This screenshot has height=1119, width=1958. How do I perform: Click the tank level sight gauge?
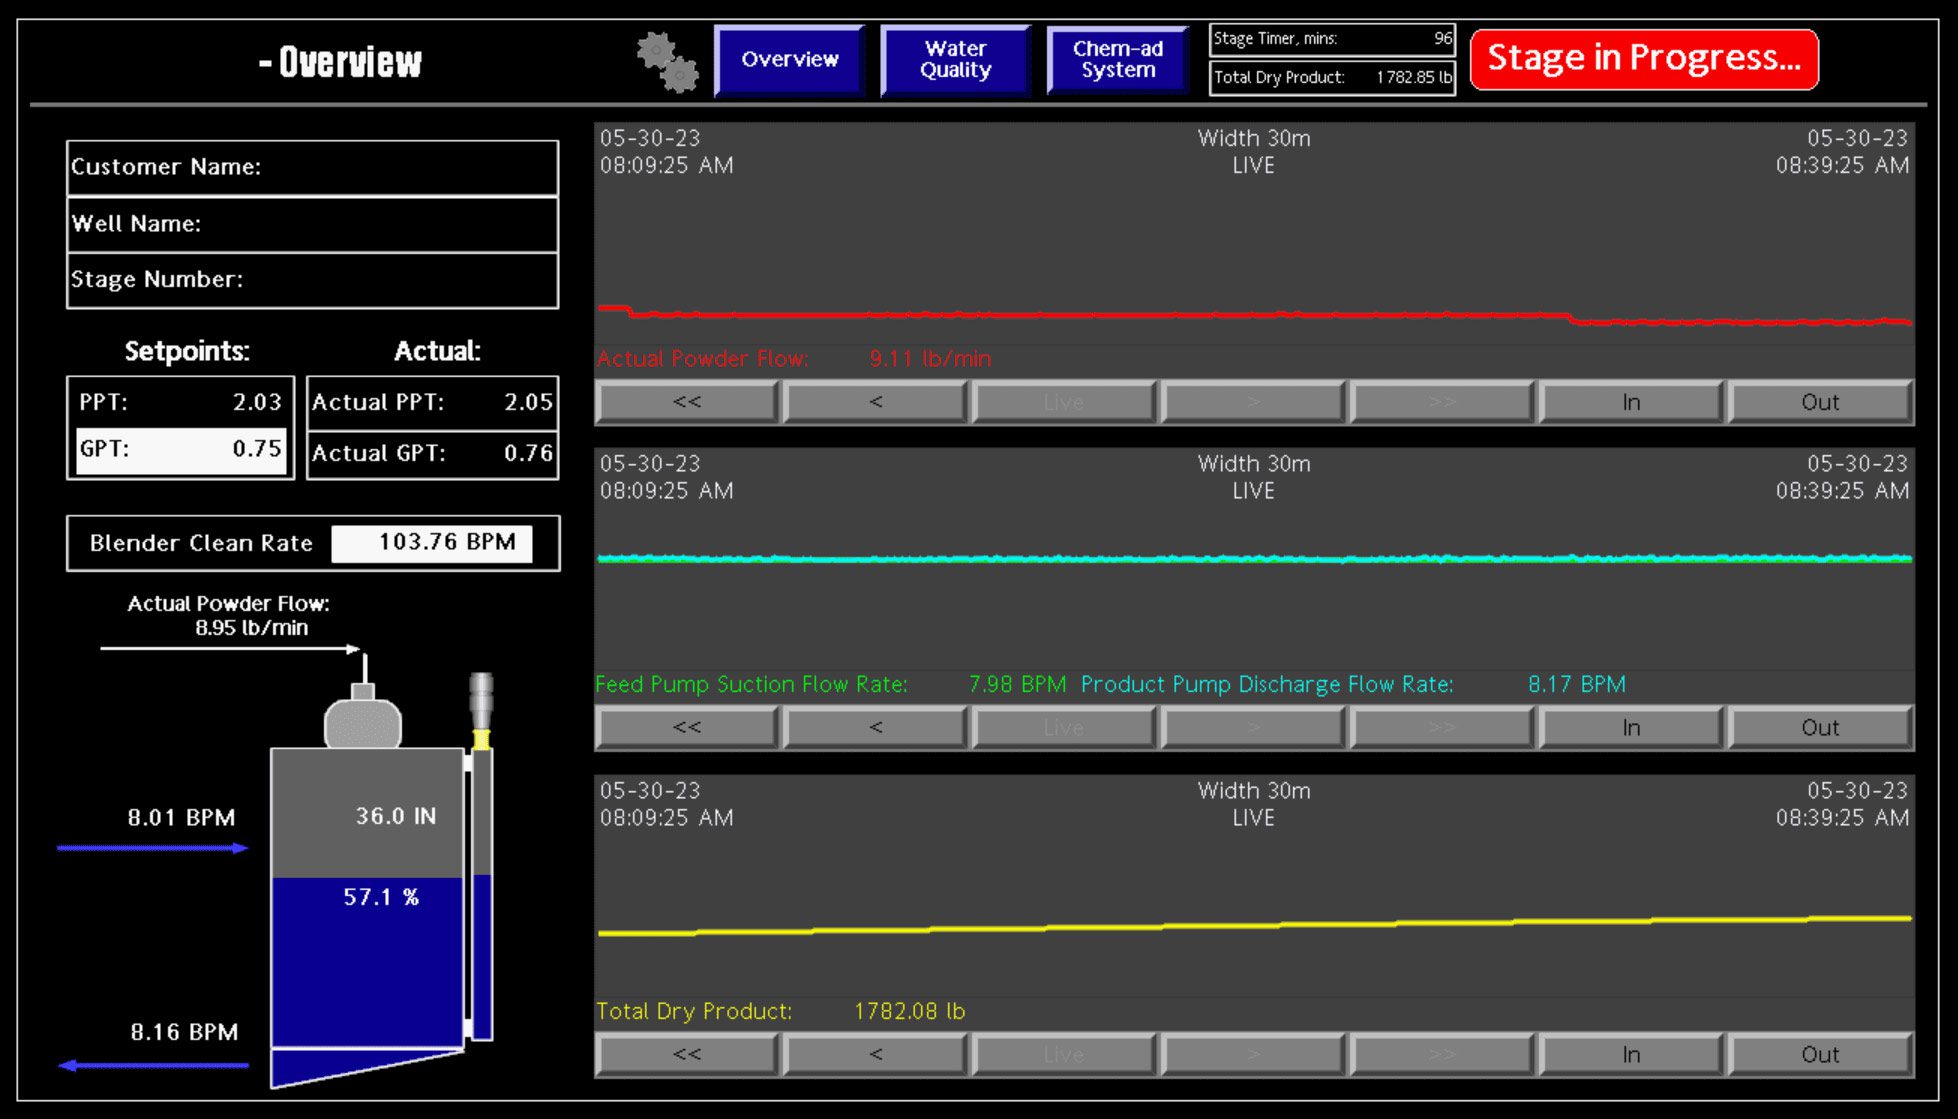tap(482, 895)
